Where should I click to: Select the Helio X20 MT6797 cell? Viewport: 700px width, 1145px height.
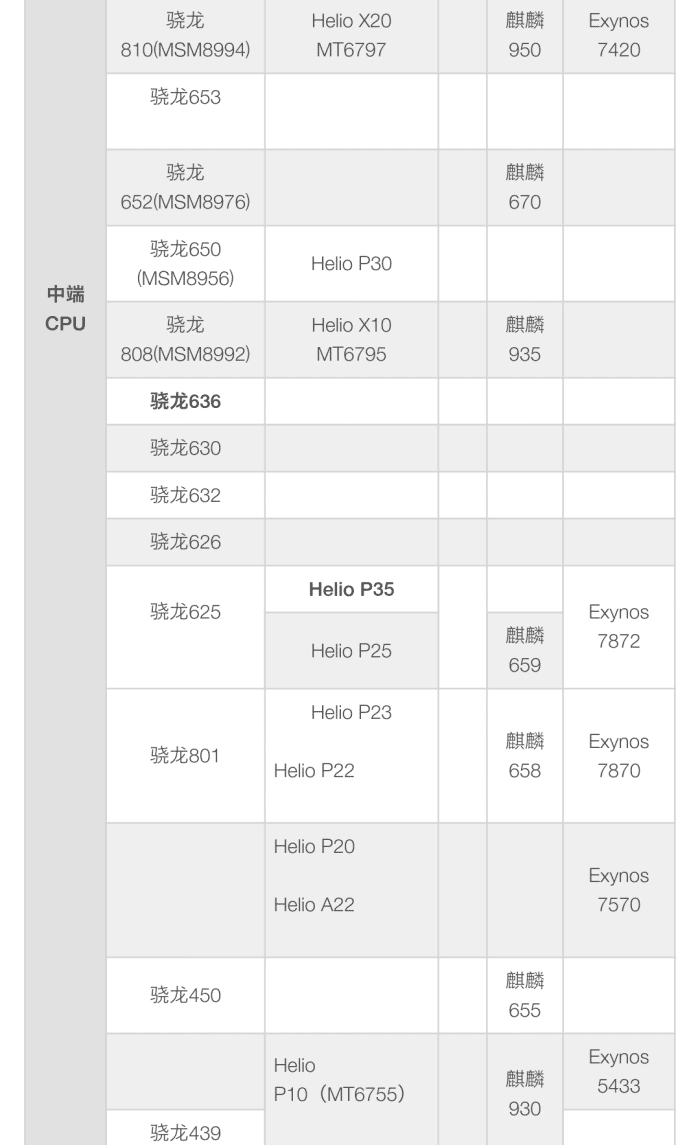351,35
